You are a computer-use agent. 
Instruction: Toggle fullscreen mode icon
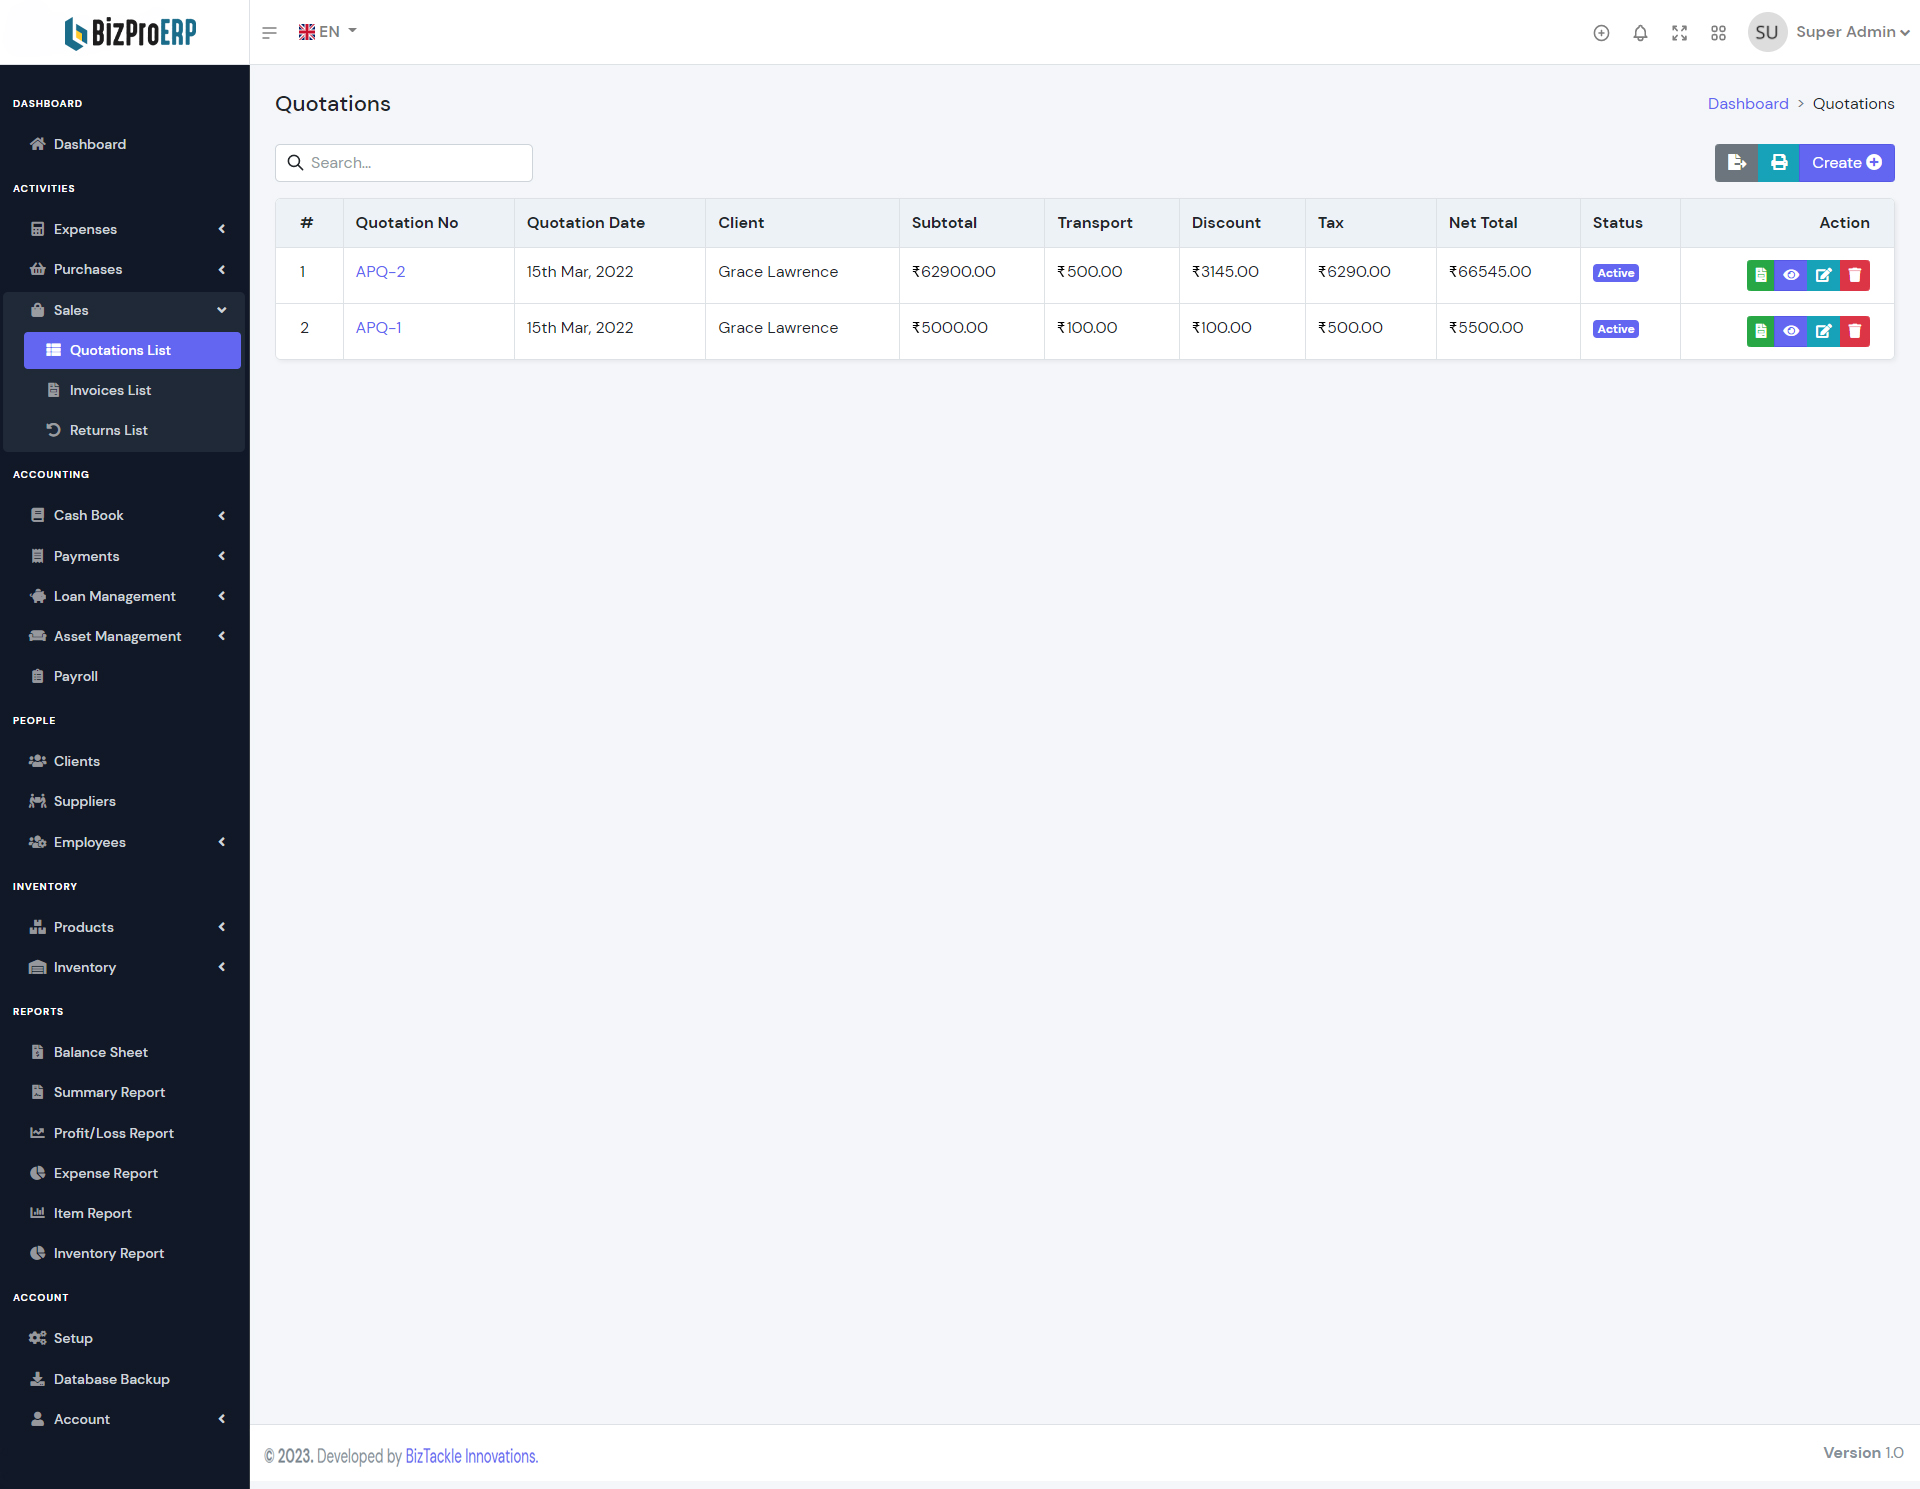pos(1679,33)
